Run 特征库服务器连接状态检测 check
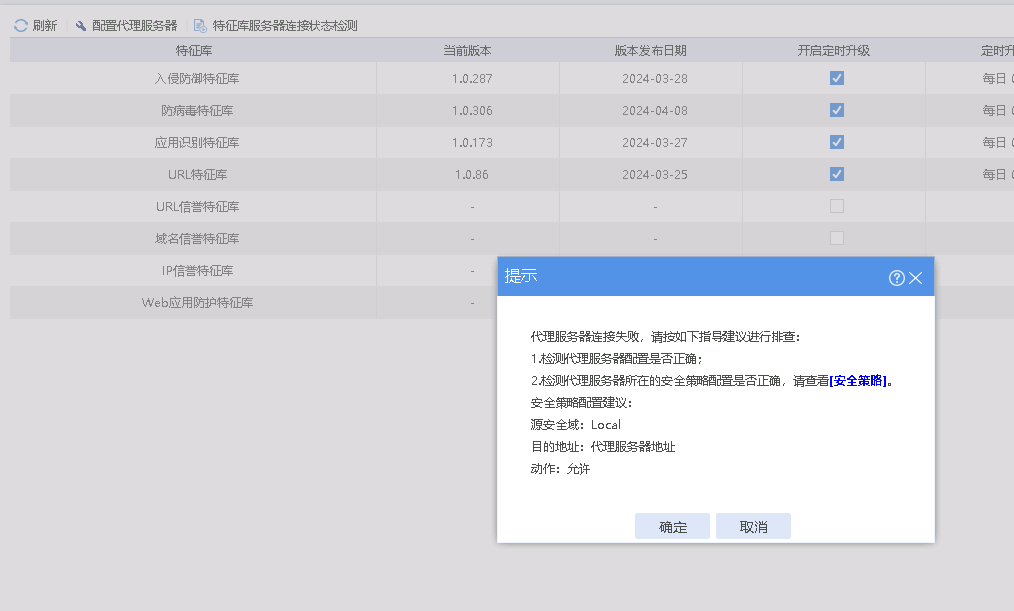Viewport: 1014px width, 611px height. coord(276,26)
